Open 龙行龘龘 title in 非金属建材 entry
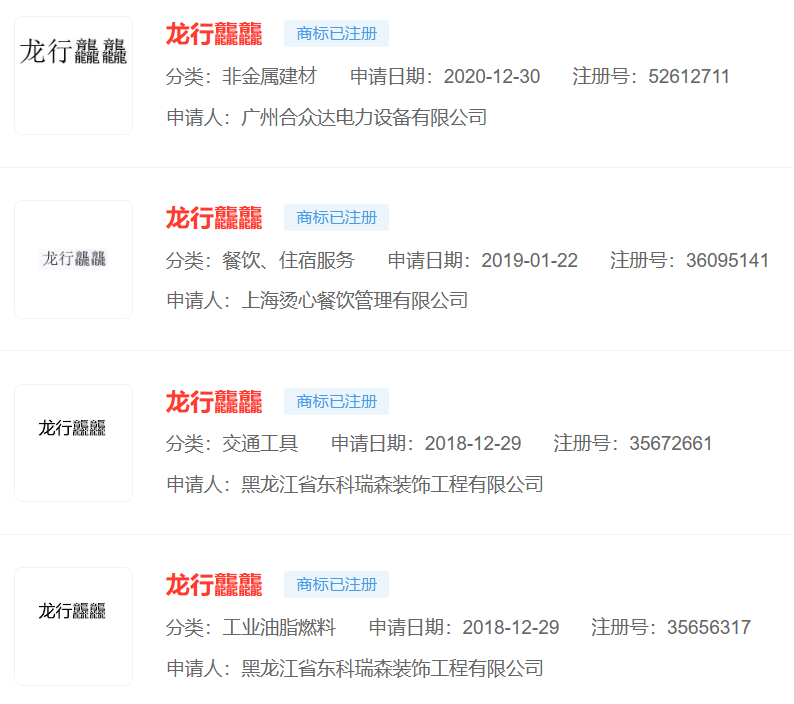Image resolution: width=794 pixels, height=704 pixels. click(x=214, y=34)
